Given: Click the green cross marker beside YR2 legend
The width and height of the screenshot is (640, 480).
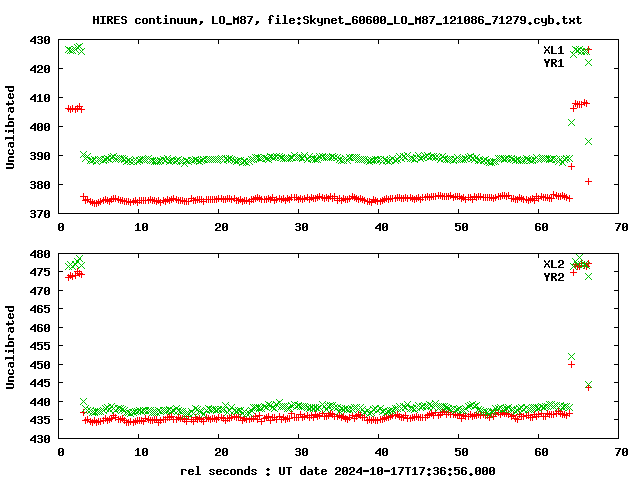Looking at the screenshot, I should click(588, 276).
